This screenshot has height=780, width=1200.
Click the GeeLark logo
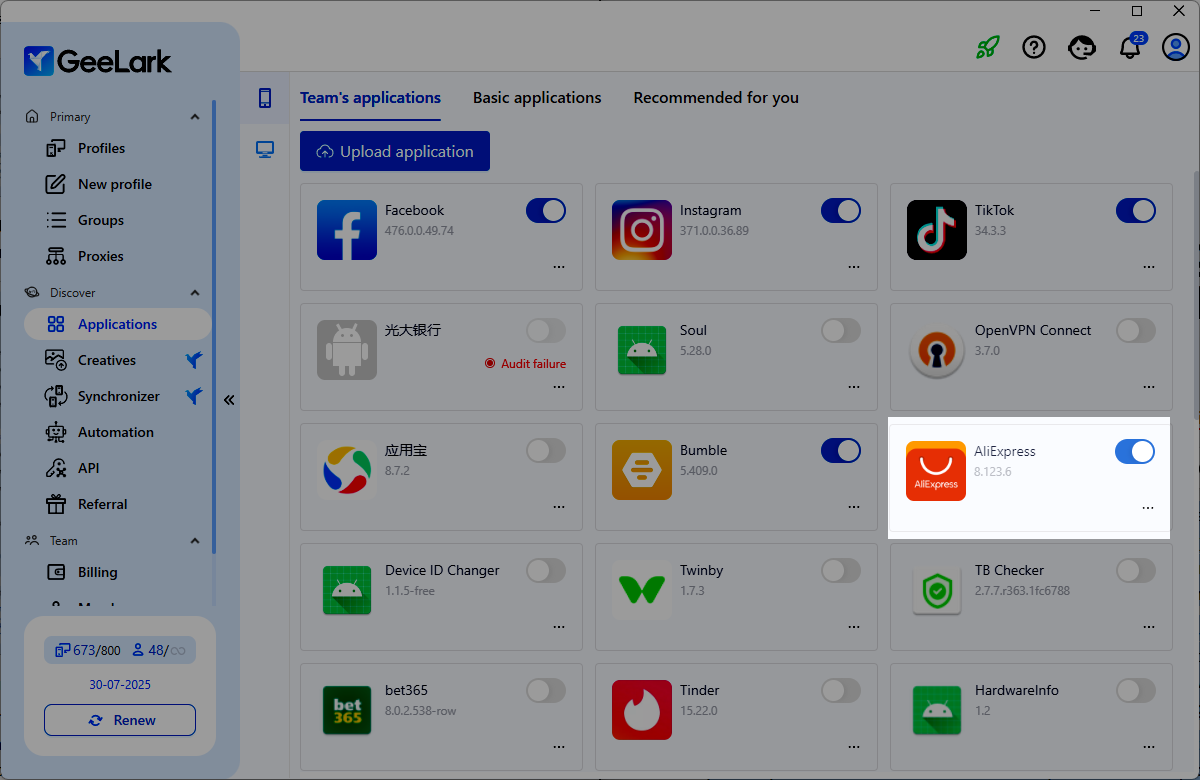[98, 61]
